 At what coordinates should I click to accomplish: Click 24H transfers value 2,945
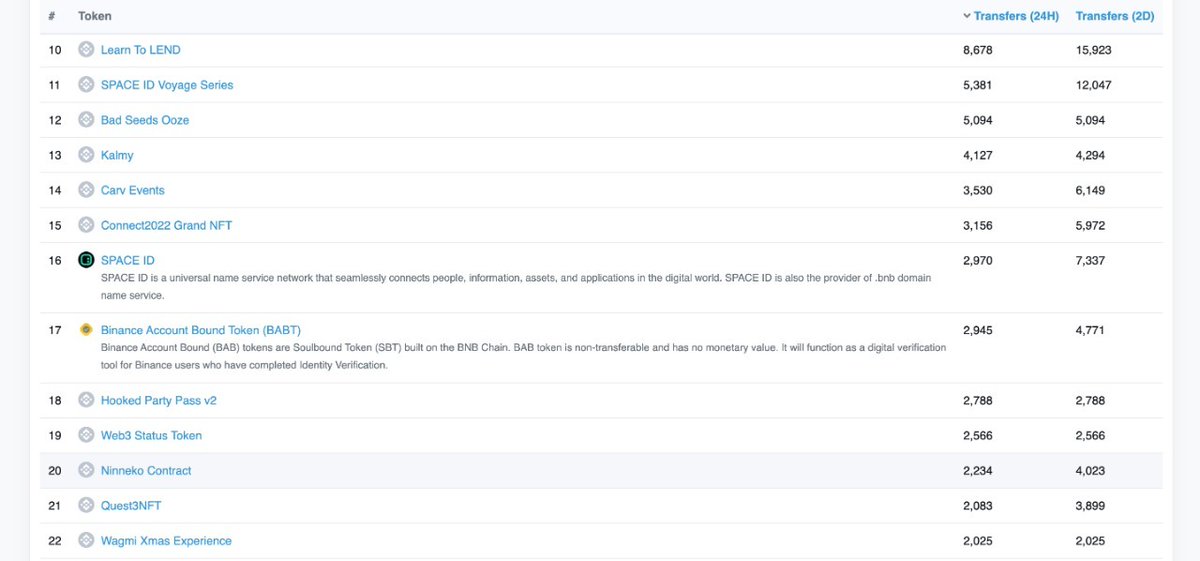pyautogui.click(x=978, y=330)
